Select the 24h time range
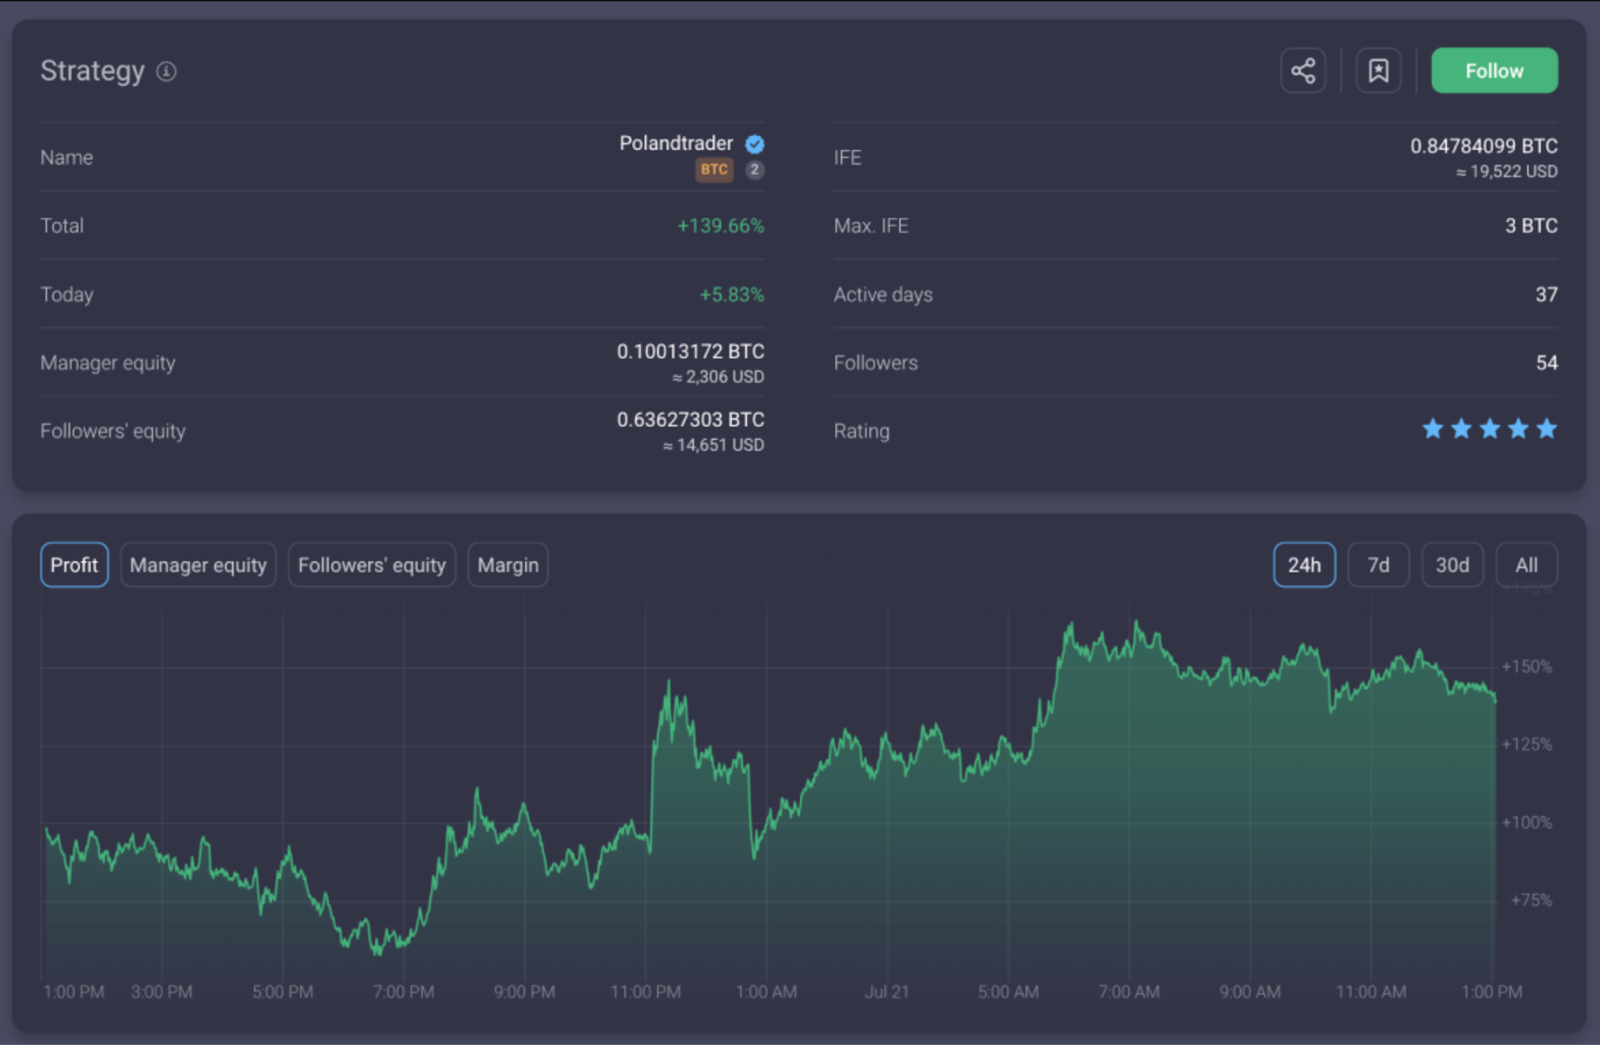1600x1045 pixels. 1304,565
